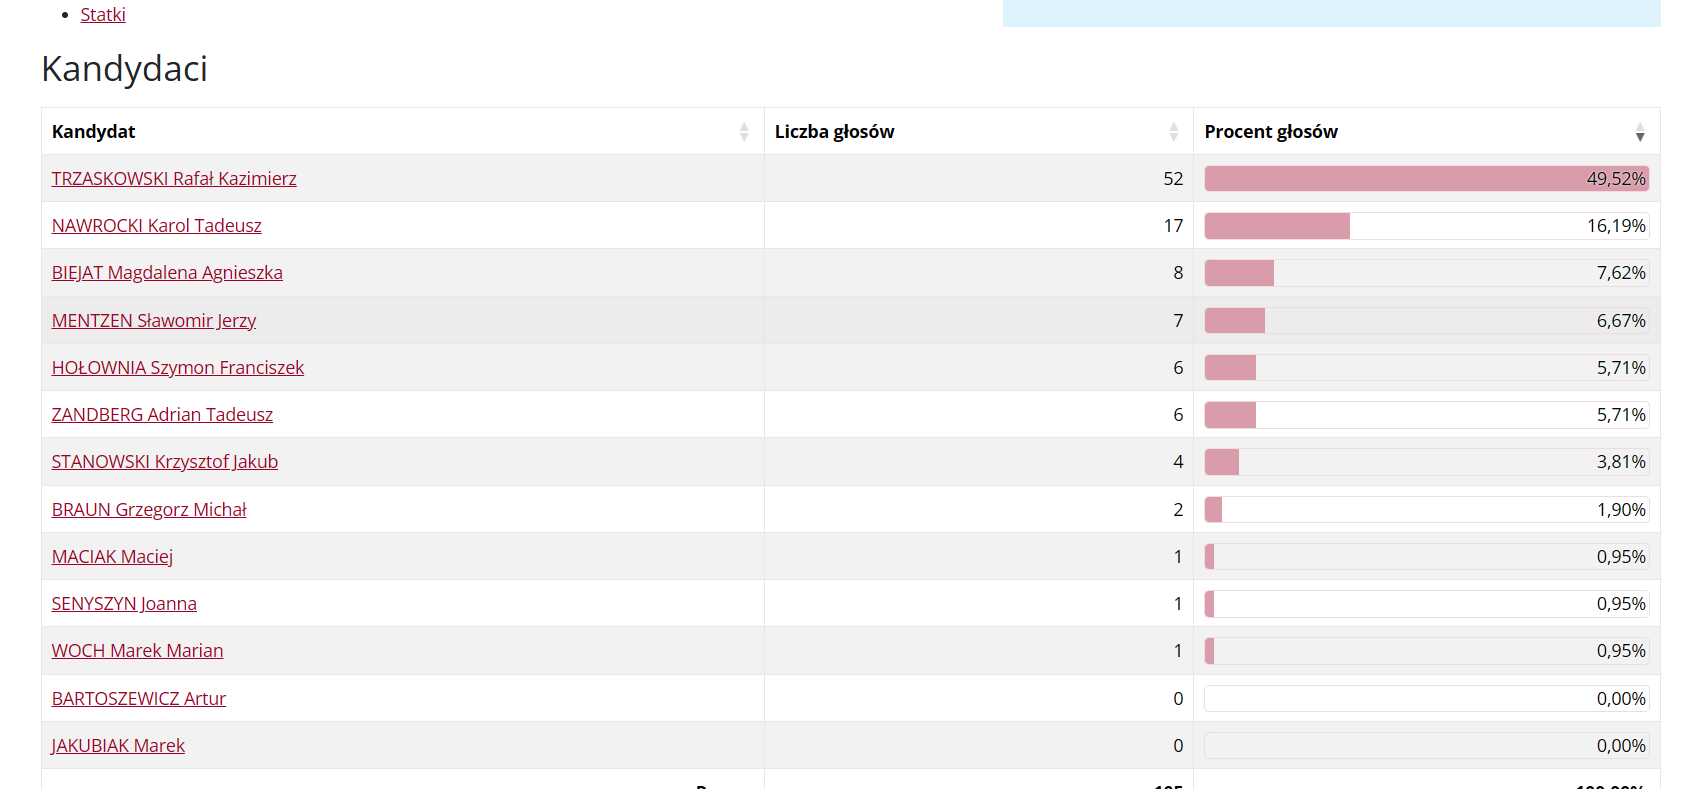Open SENYSZYN Joanna link

coord(124,604)
